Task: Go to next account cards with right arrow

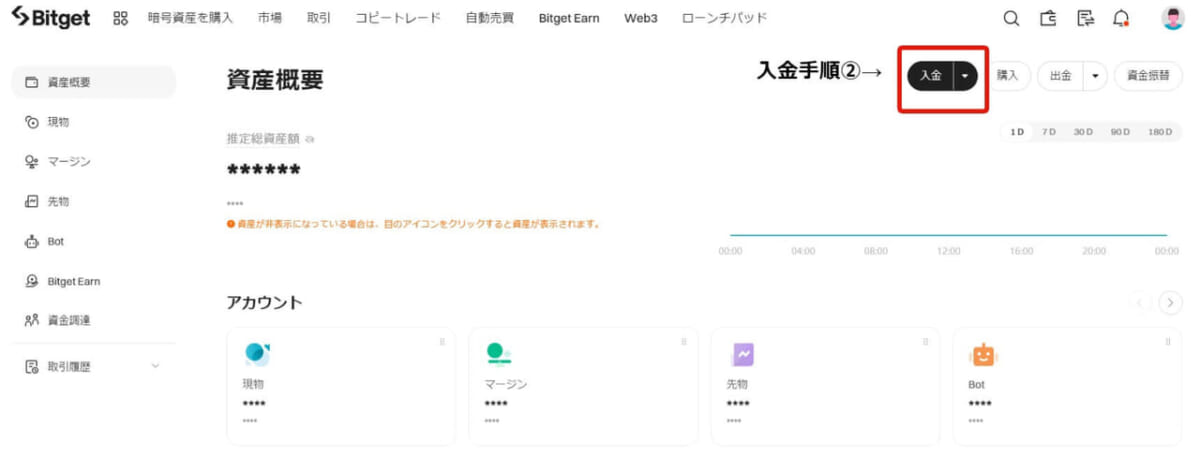Action: [1171, 303]
